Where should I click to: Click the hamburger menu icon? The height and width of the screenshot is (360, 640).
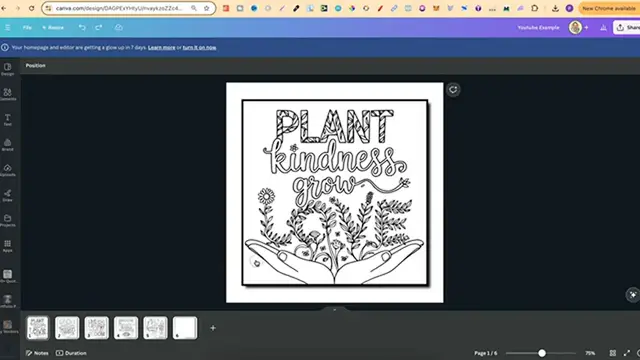click(x=7, y=27)
